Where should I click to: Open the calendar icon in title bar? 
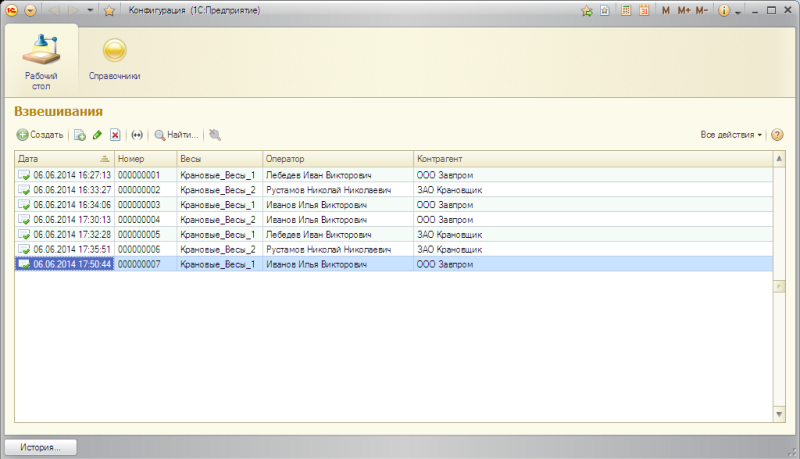(x=643, y=11)
